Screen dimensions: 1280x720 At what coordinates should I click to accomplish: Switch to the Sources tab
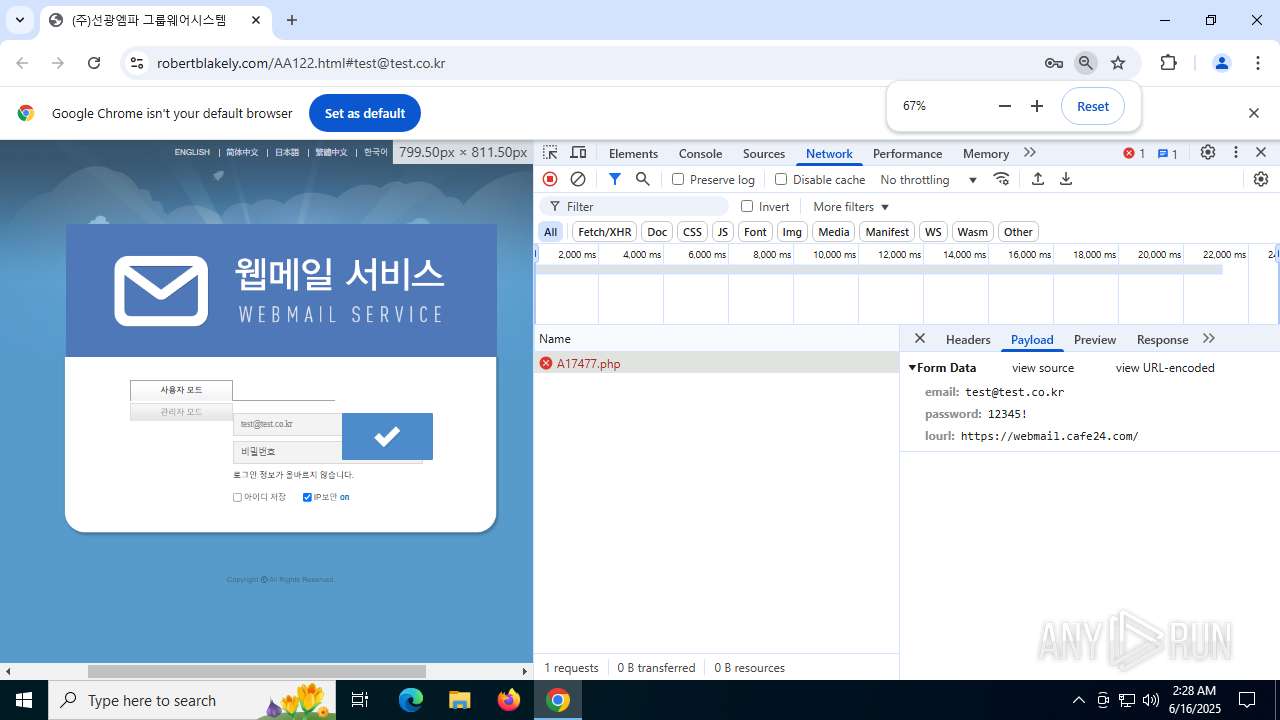[x=764, y=153]
